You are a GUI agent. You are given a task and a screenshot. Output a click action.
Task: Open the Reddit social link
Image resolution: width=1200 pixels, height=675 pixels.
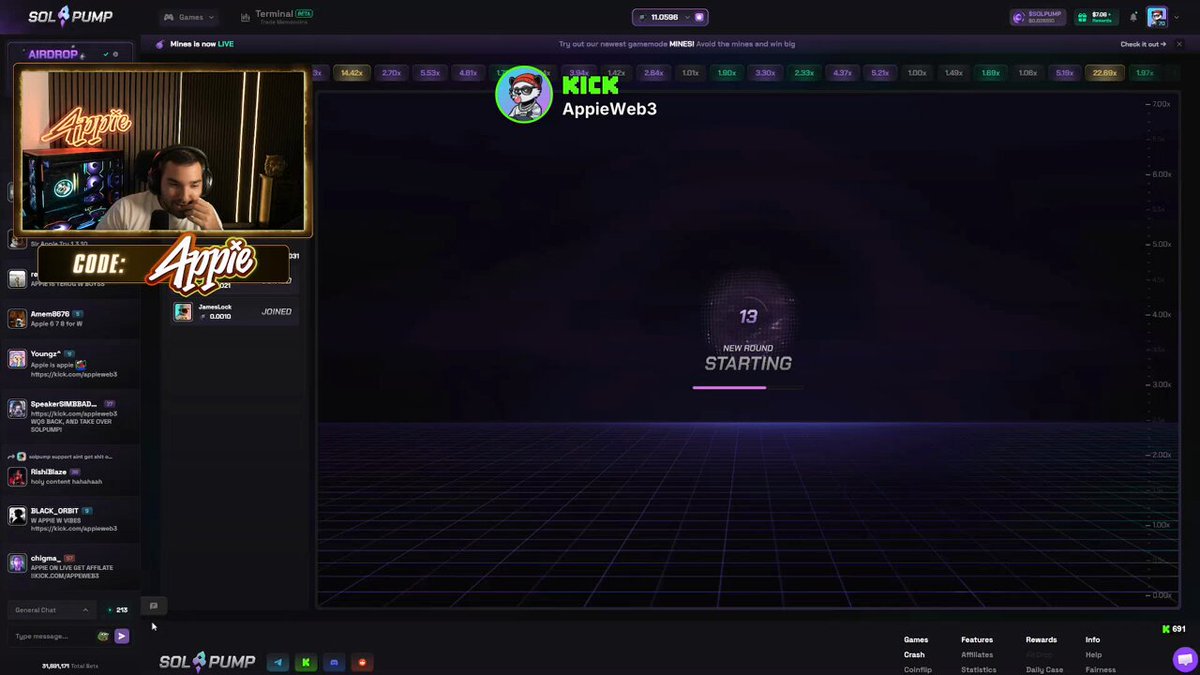tap(363, 662)
